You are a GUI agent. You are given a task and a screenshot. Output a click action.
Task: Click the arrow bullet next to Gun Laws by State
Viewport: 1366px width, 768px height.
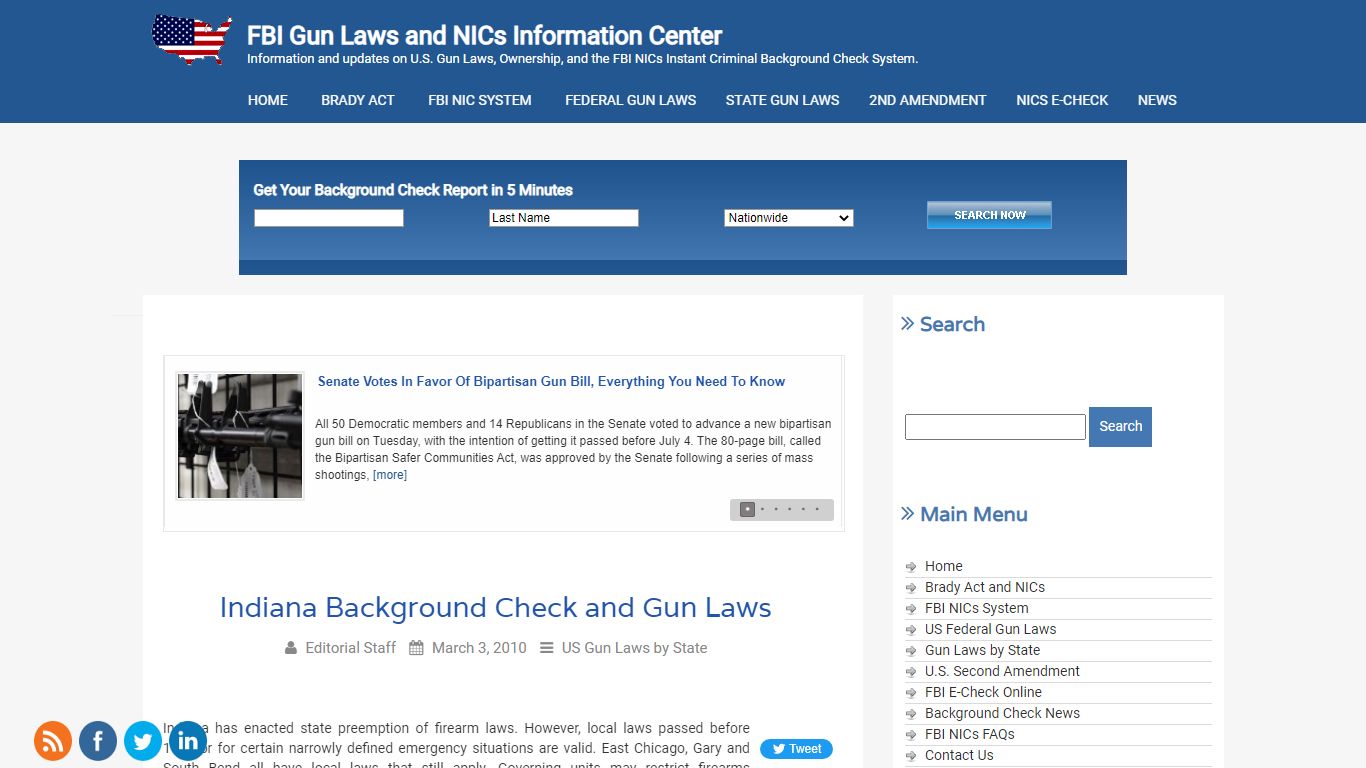point(911,651)
